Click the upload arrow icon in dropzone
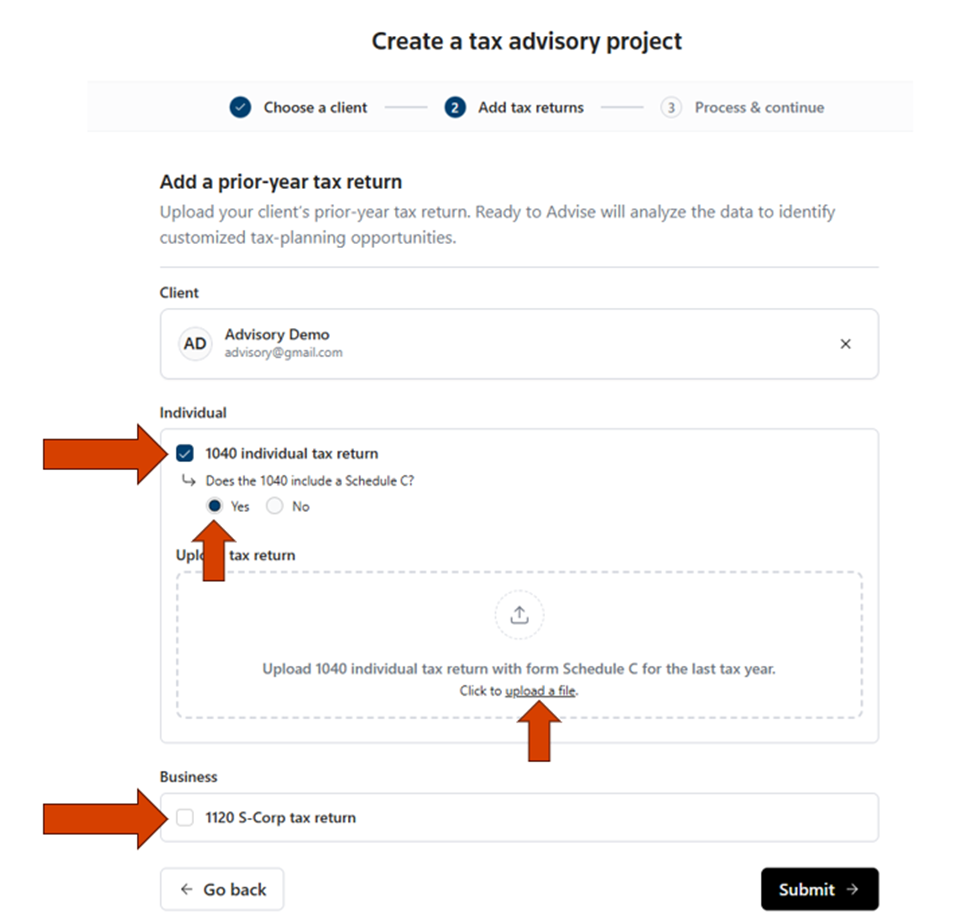975x922 pixels. (519, 615)
